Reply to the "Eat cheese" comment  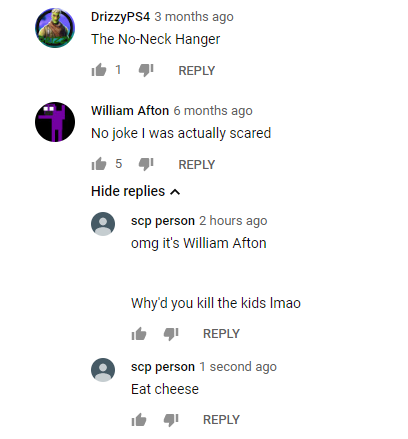click(221, 420)
